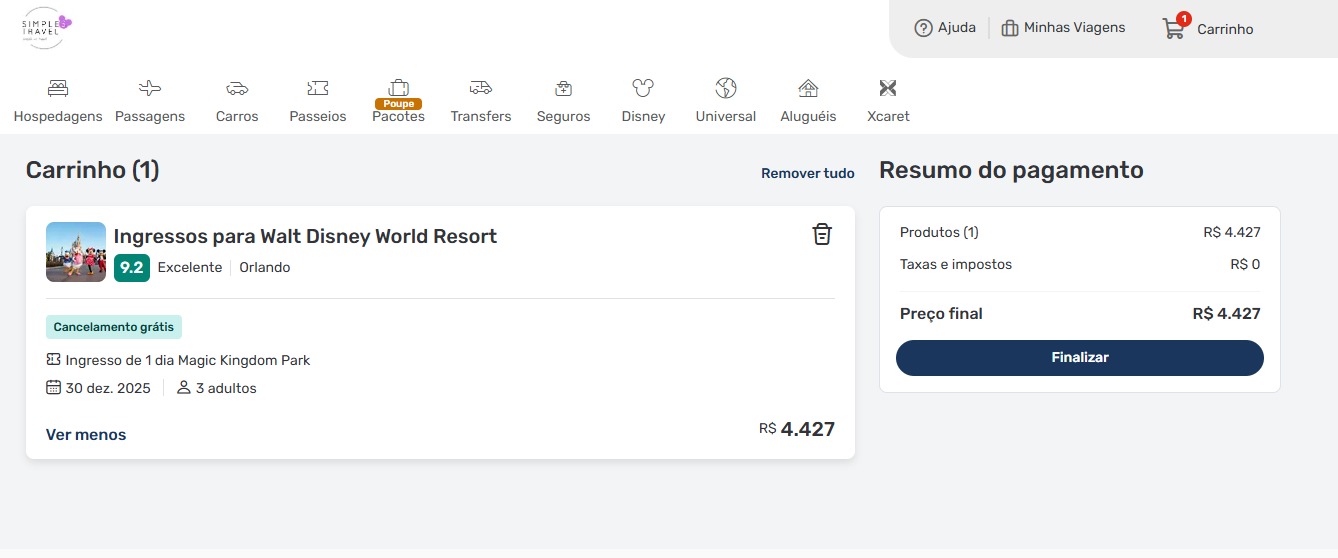The width and height of the screenshot is (1338, 558).
Task: Click the ticket icon beside Magic Kingdom Park
Action: [x=53, y=360]
